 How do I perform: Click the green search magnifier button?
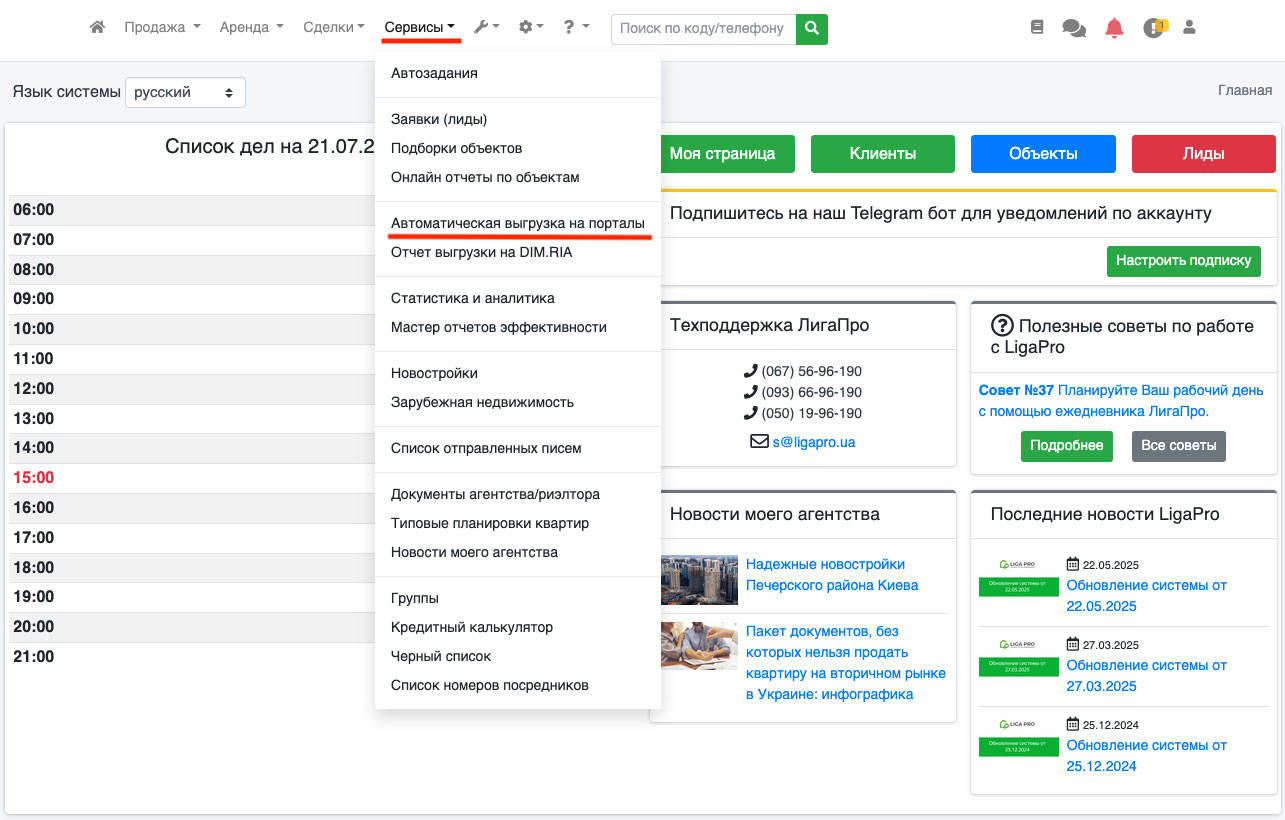point(812,28)
